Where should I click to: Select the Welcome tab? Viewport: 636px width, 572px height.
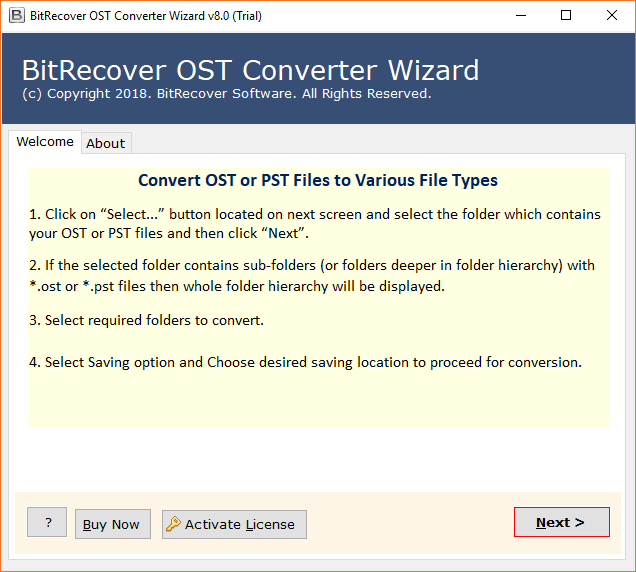click(x=45, y=142)
